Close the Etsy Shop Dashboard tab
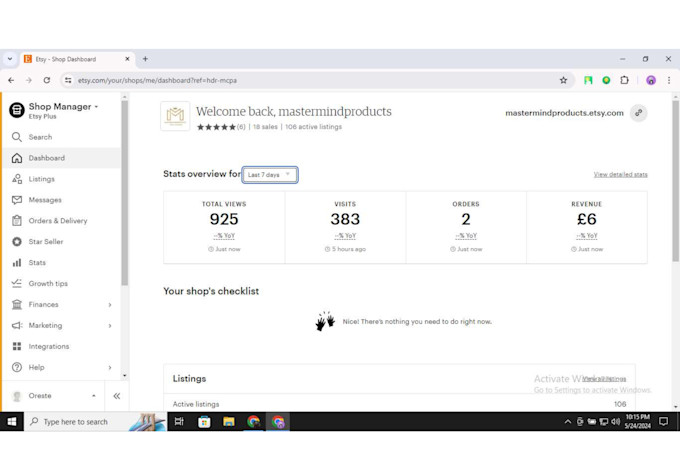 coord(128,59)
